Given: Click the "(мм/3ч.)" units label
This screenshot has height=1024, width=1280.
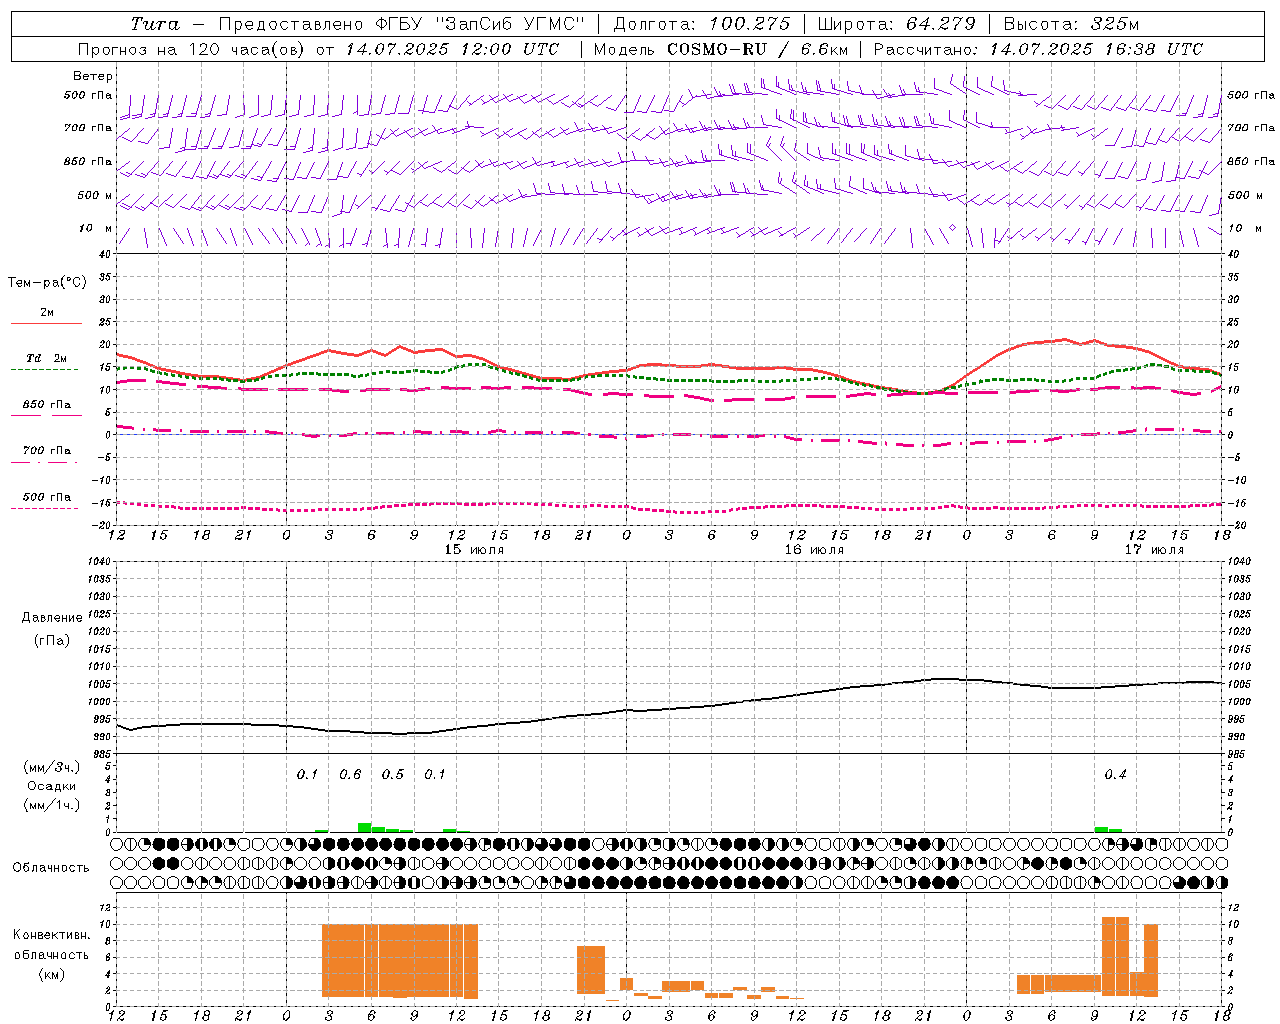Looking at the screenshot, I should 51,767.
